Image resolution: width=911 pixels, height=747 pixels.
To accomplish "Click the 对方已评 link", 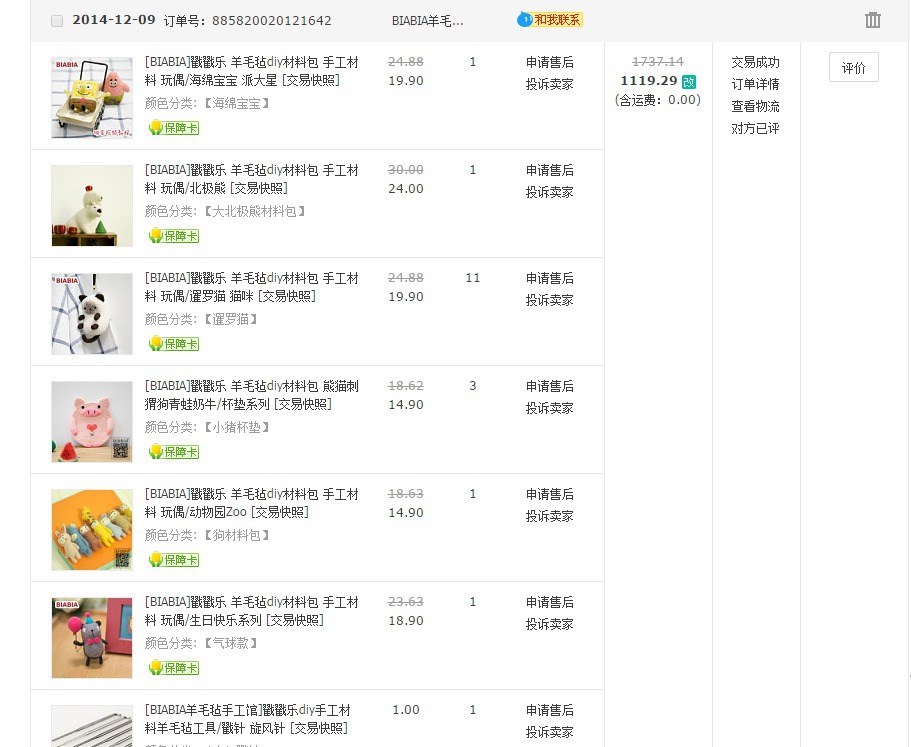I will pyautogui.click(x=755, y=128).
